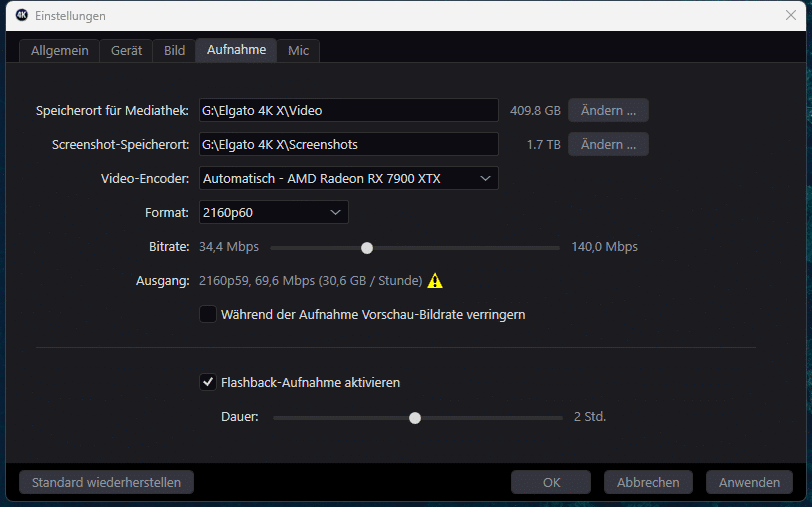Viewport: 812px width, 507px height.
Task: Click the Mediathek path input field
Action: 348,110
